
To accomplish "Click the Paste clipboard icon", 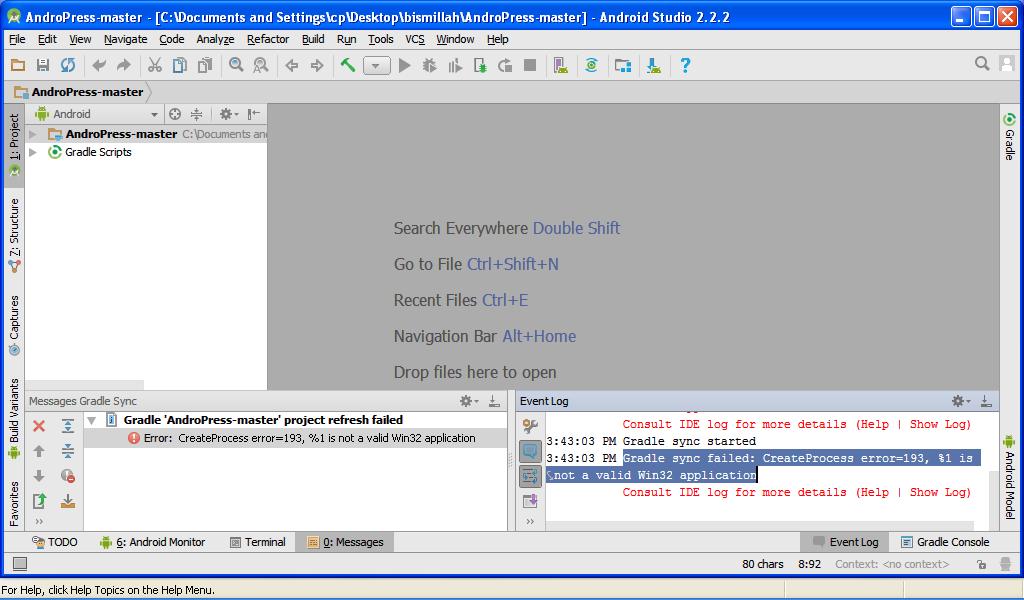I will click(205, 65).
